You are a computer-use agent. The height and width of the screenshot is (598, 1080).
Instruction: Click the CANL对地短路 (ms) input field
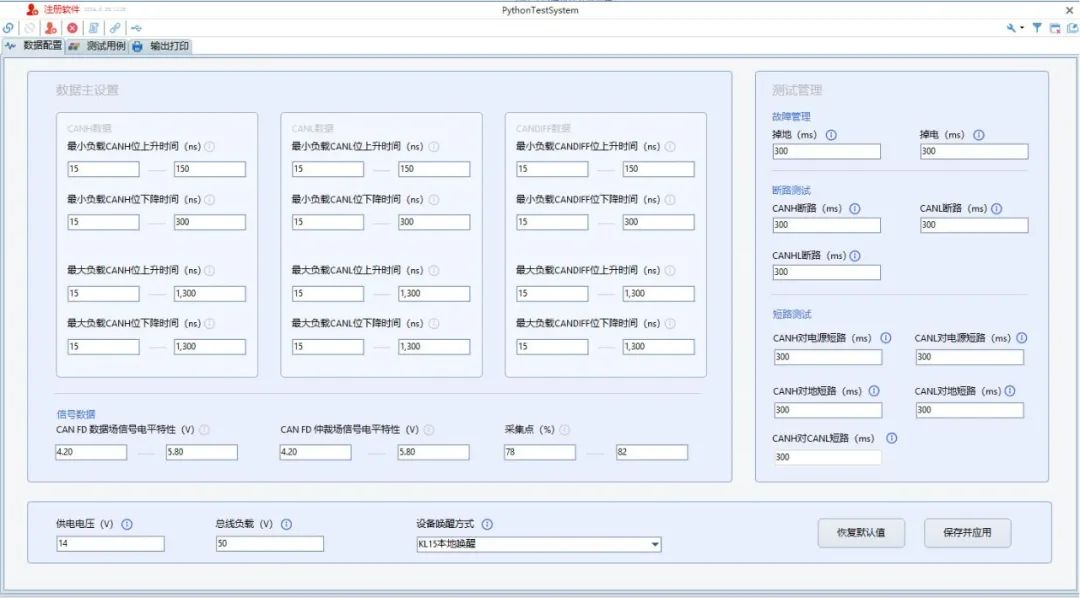(x=969, y=410)
